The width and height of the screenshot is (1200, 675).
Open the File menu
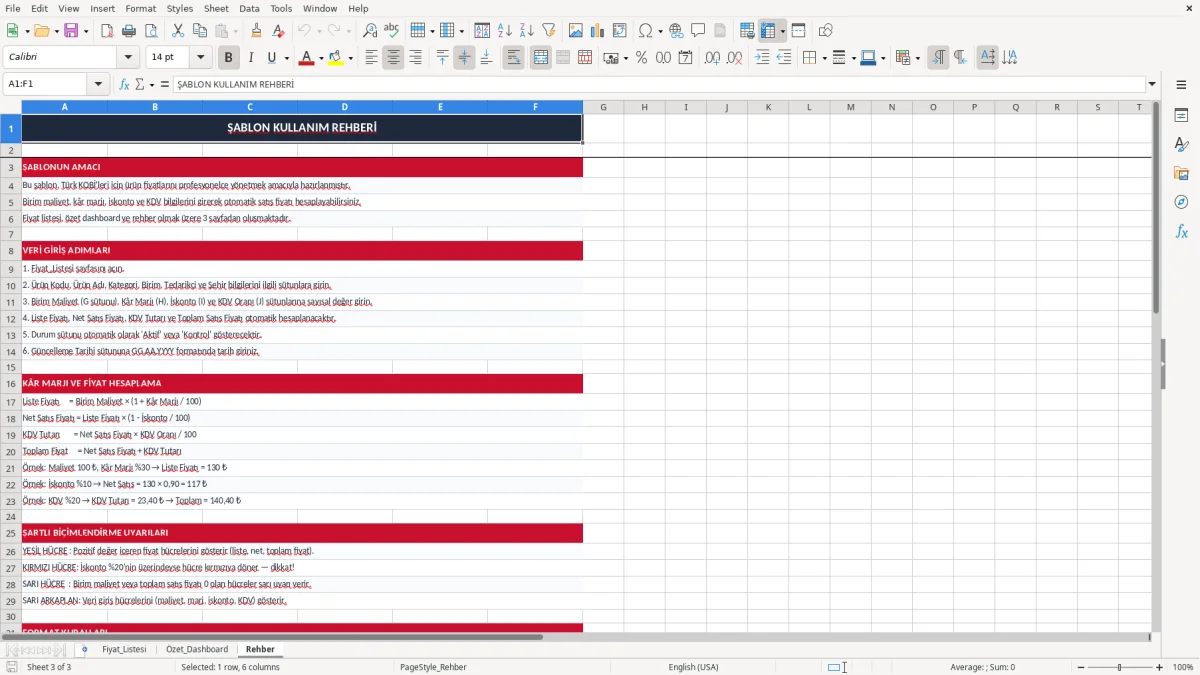(x=13, y=8)
